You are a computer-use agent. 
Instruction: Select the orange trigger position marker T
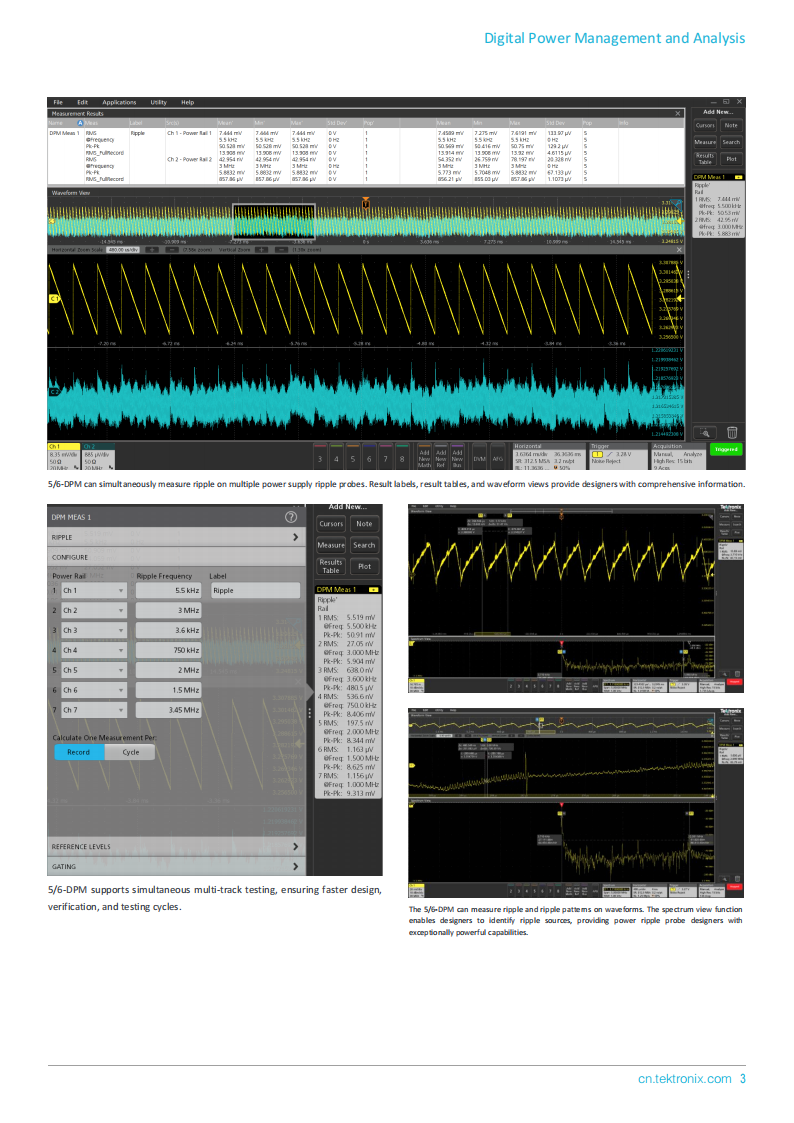366,203
